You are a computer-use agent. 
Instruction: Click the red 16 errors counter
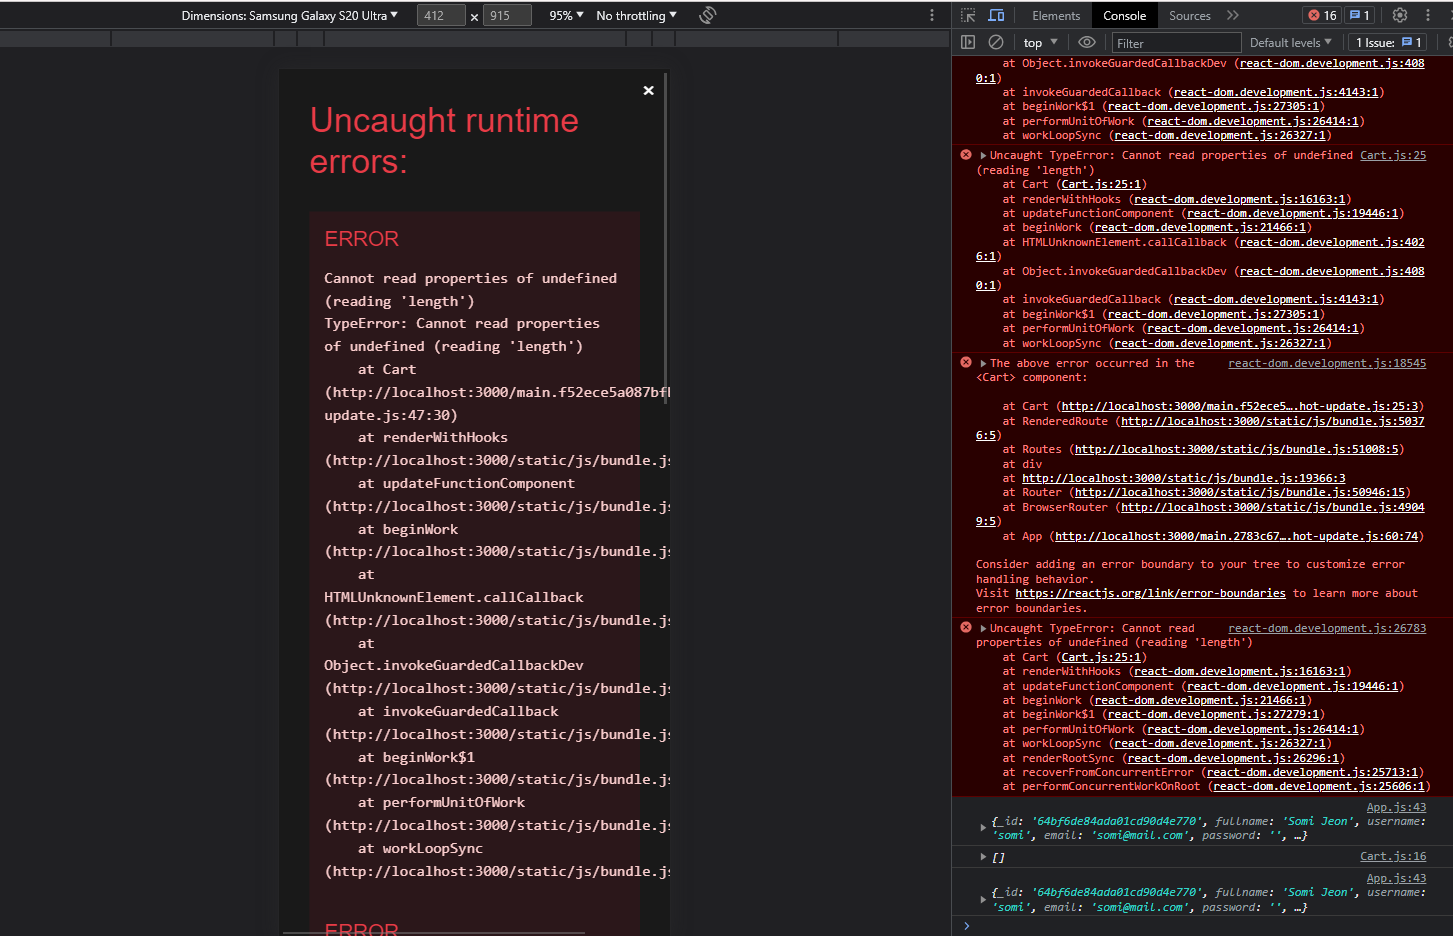click(x=1322, y=15)
